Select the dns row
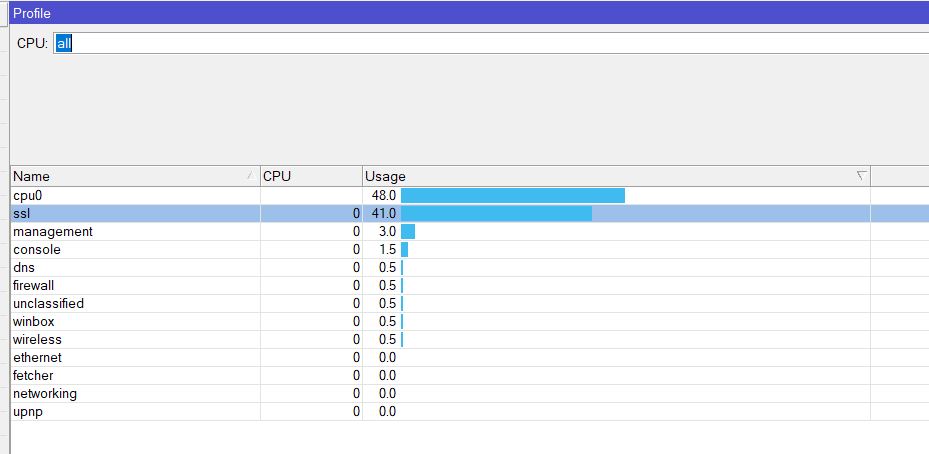This screenshot has width=929, height=454. point(470,267)
